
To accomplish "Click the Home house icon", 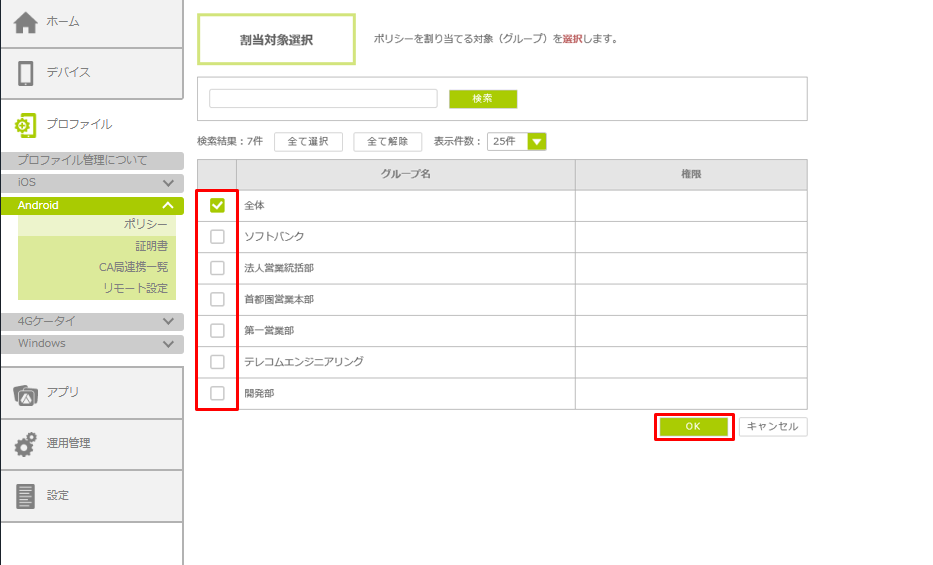I will pos(27,22).
